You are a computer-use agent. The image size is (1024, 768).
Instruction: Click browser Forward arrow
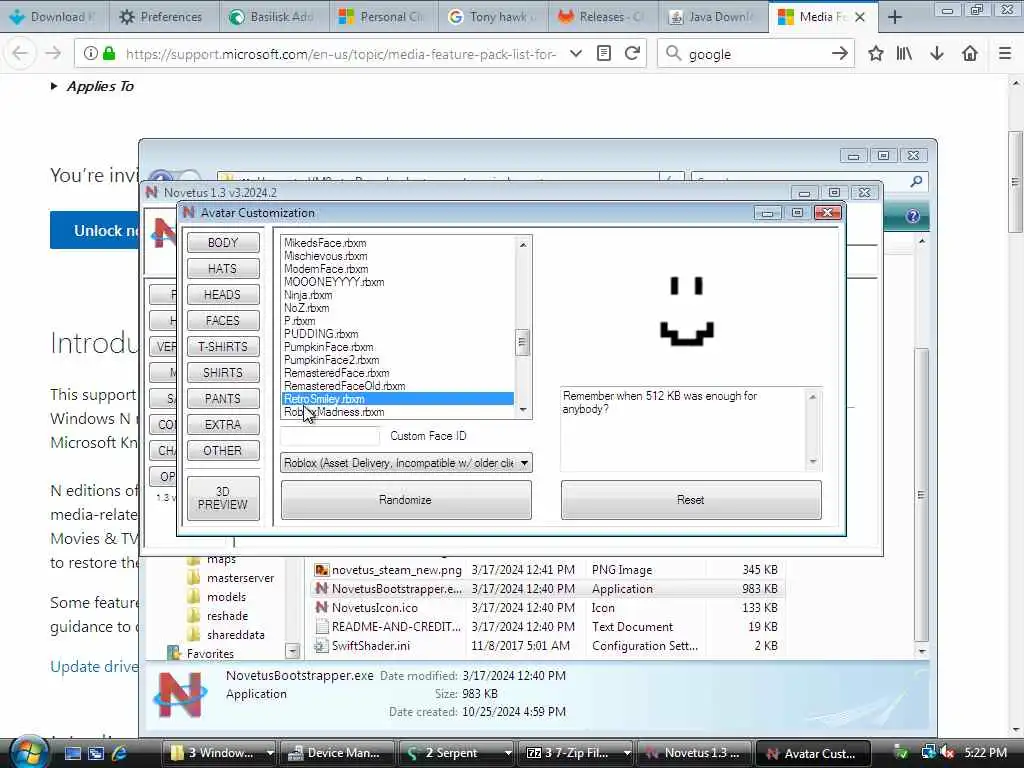pos(53,54)
